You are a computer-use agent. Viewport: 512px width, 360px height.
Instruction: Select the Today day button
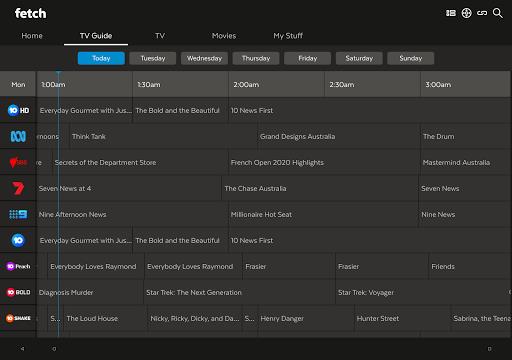tap(101, 58)
